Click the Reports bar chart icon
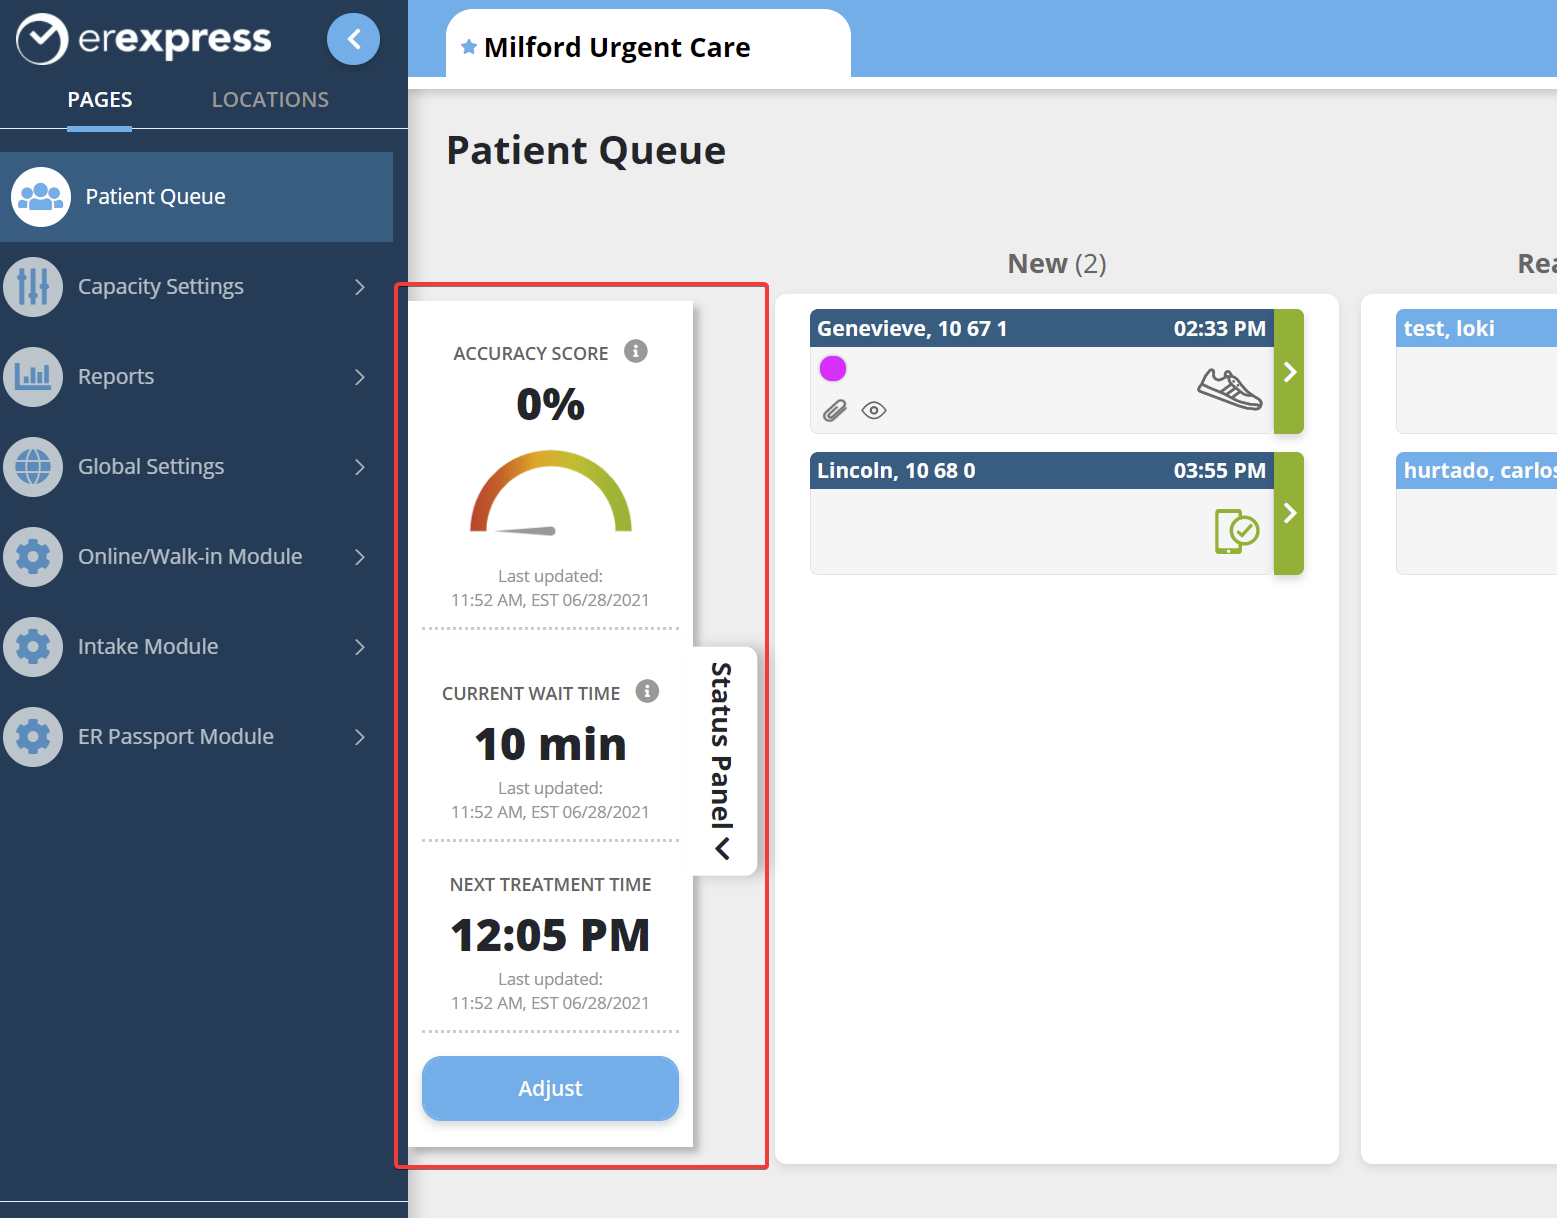The image size is (1557, 1218). tap(33, 377)
